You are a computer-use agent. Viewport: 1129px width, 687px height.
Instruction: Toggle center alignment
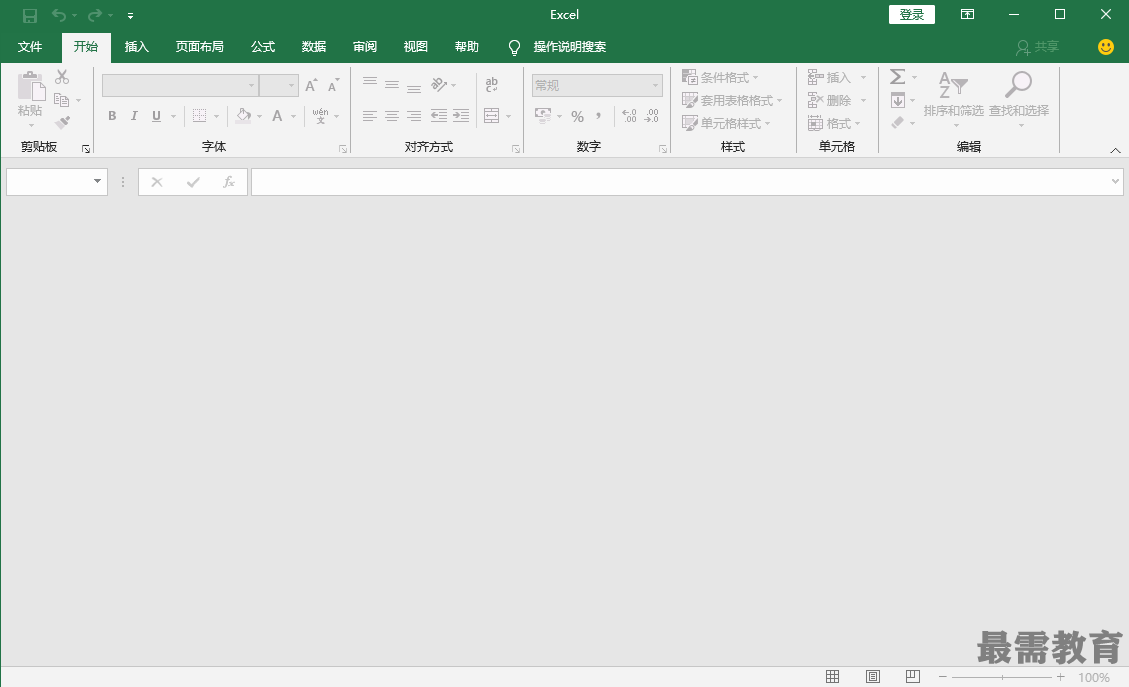tap(392, 116)
